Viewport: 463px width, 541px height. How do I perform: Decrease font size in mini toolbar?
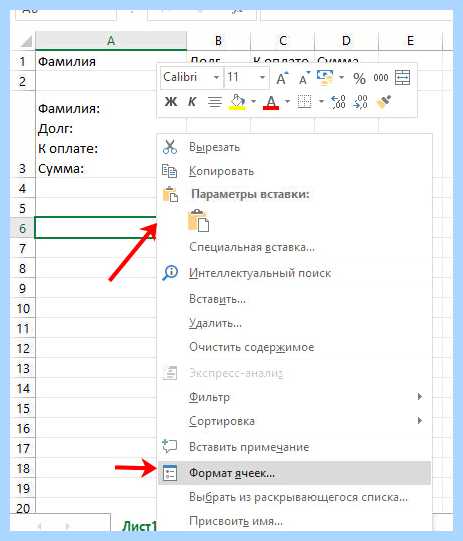pos(304,78)
